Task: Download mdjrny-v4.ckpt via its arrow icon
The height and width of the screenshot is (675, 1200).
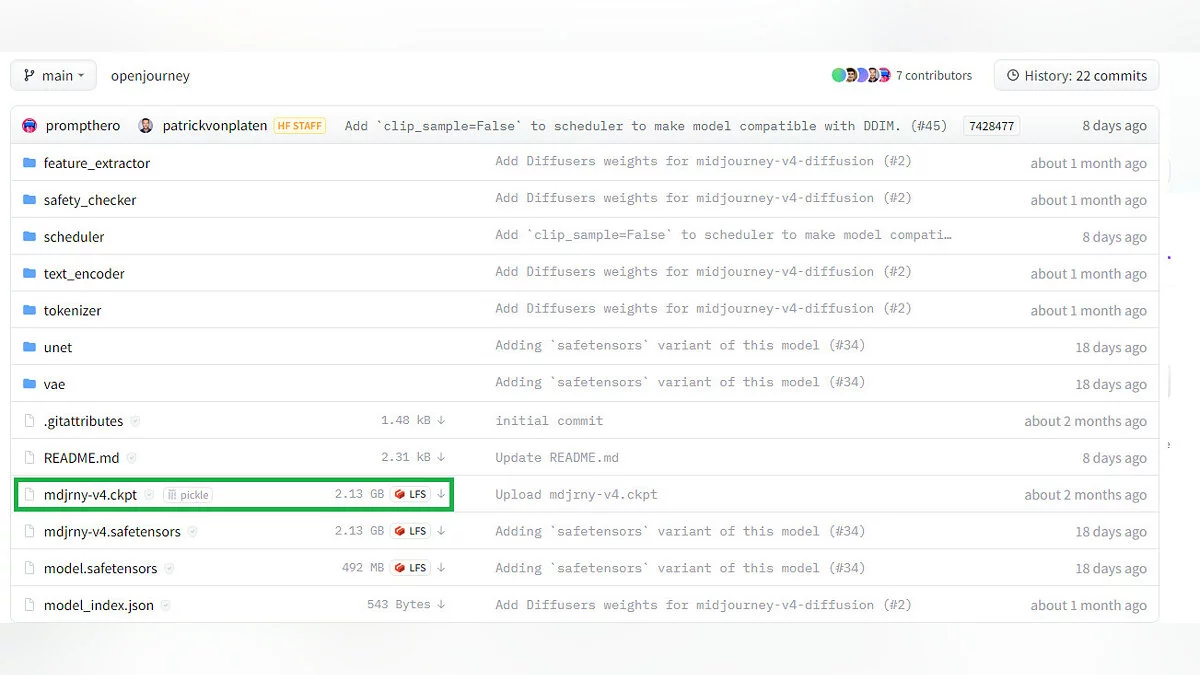Action: point(441,494)
